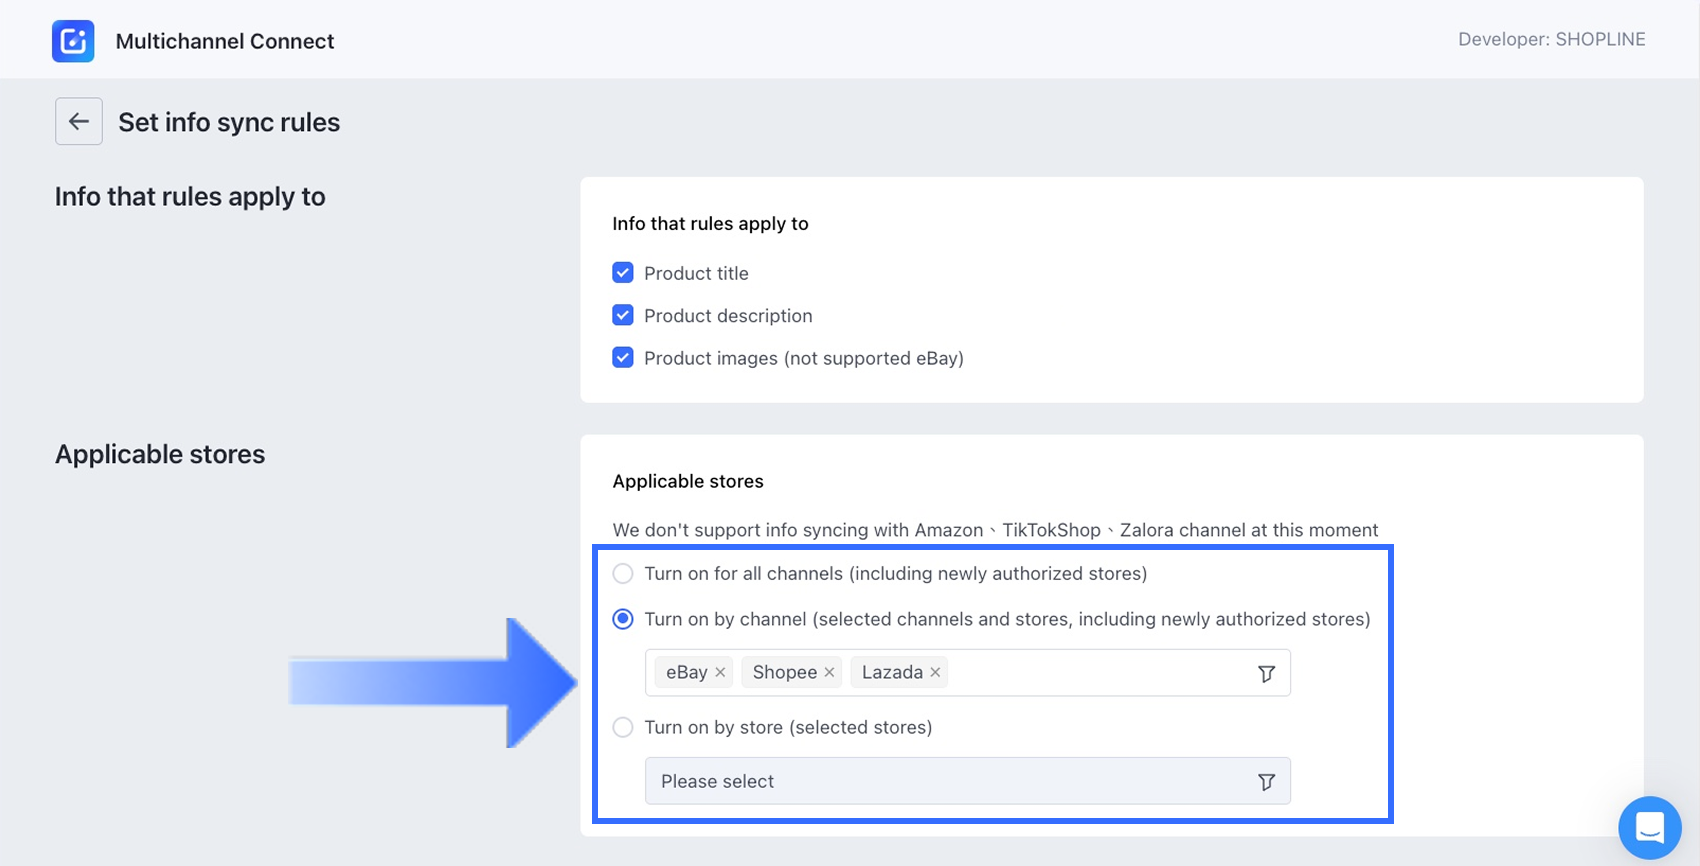
Task: Click the filter icon in channel selector
Action: [x=1266, y=674]
